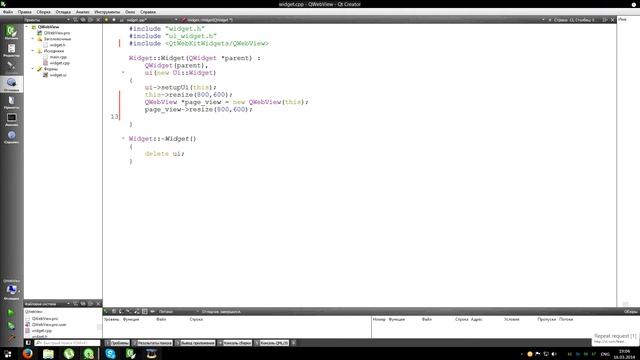This screenshot has height=360, width=640.
Task: Close the widget.cpp editor with X
Action: 612,20
